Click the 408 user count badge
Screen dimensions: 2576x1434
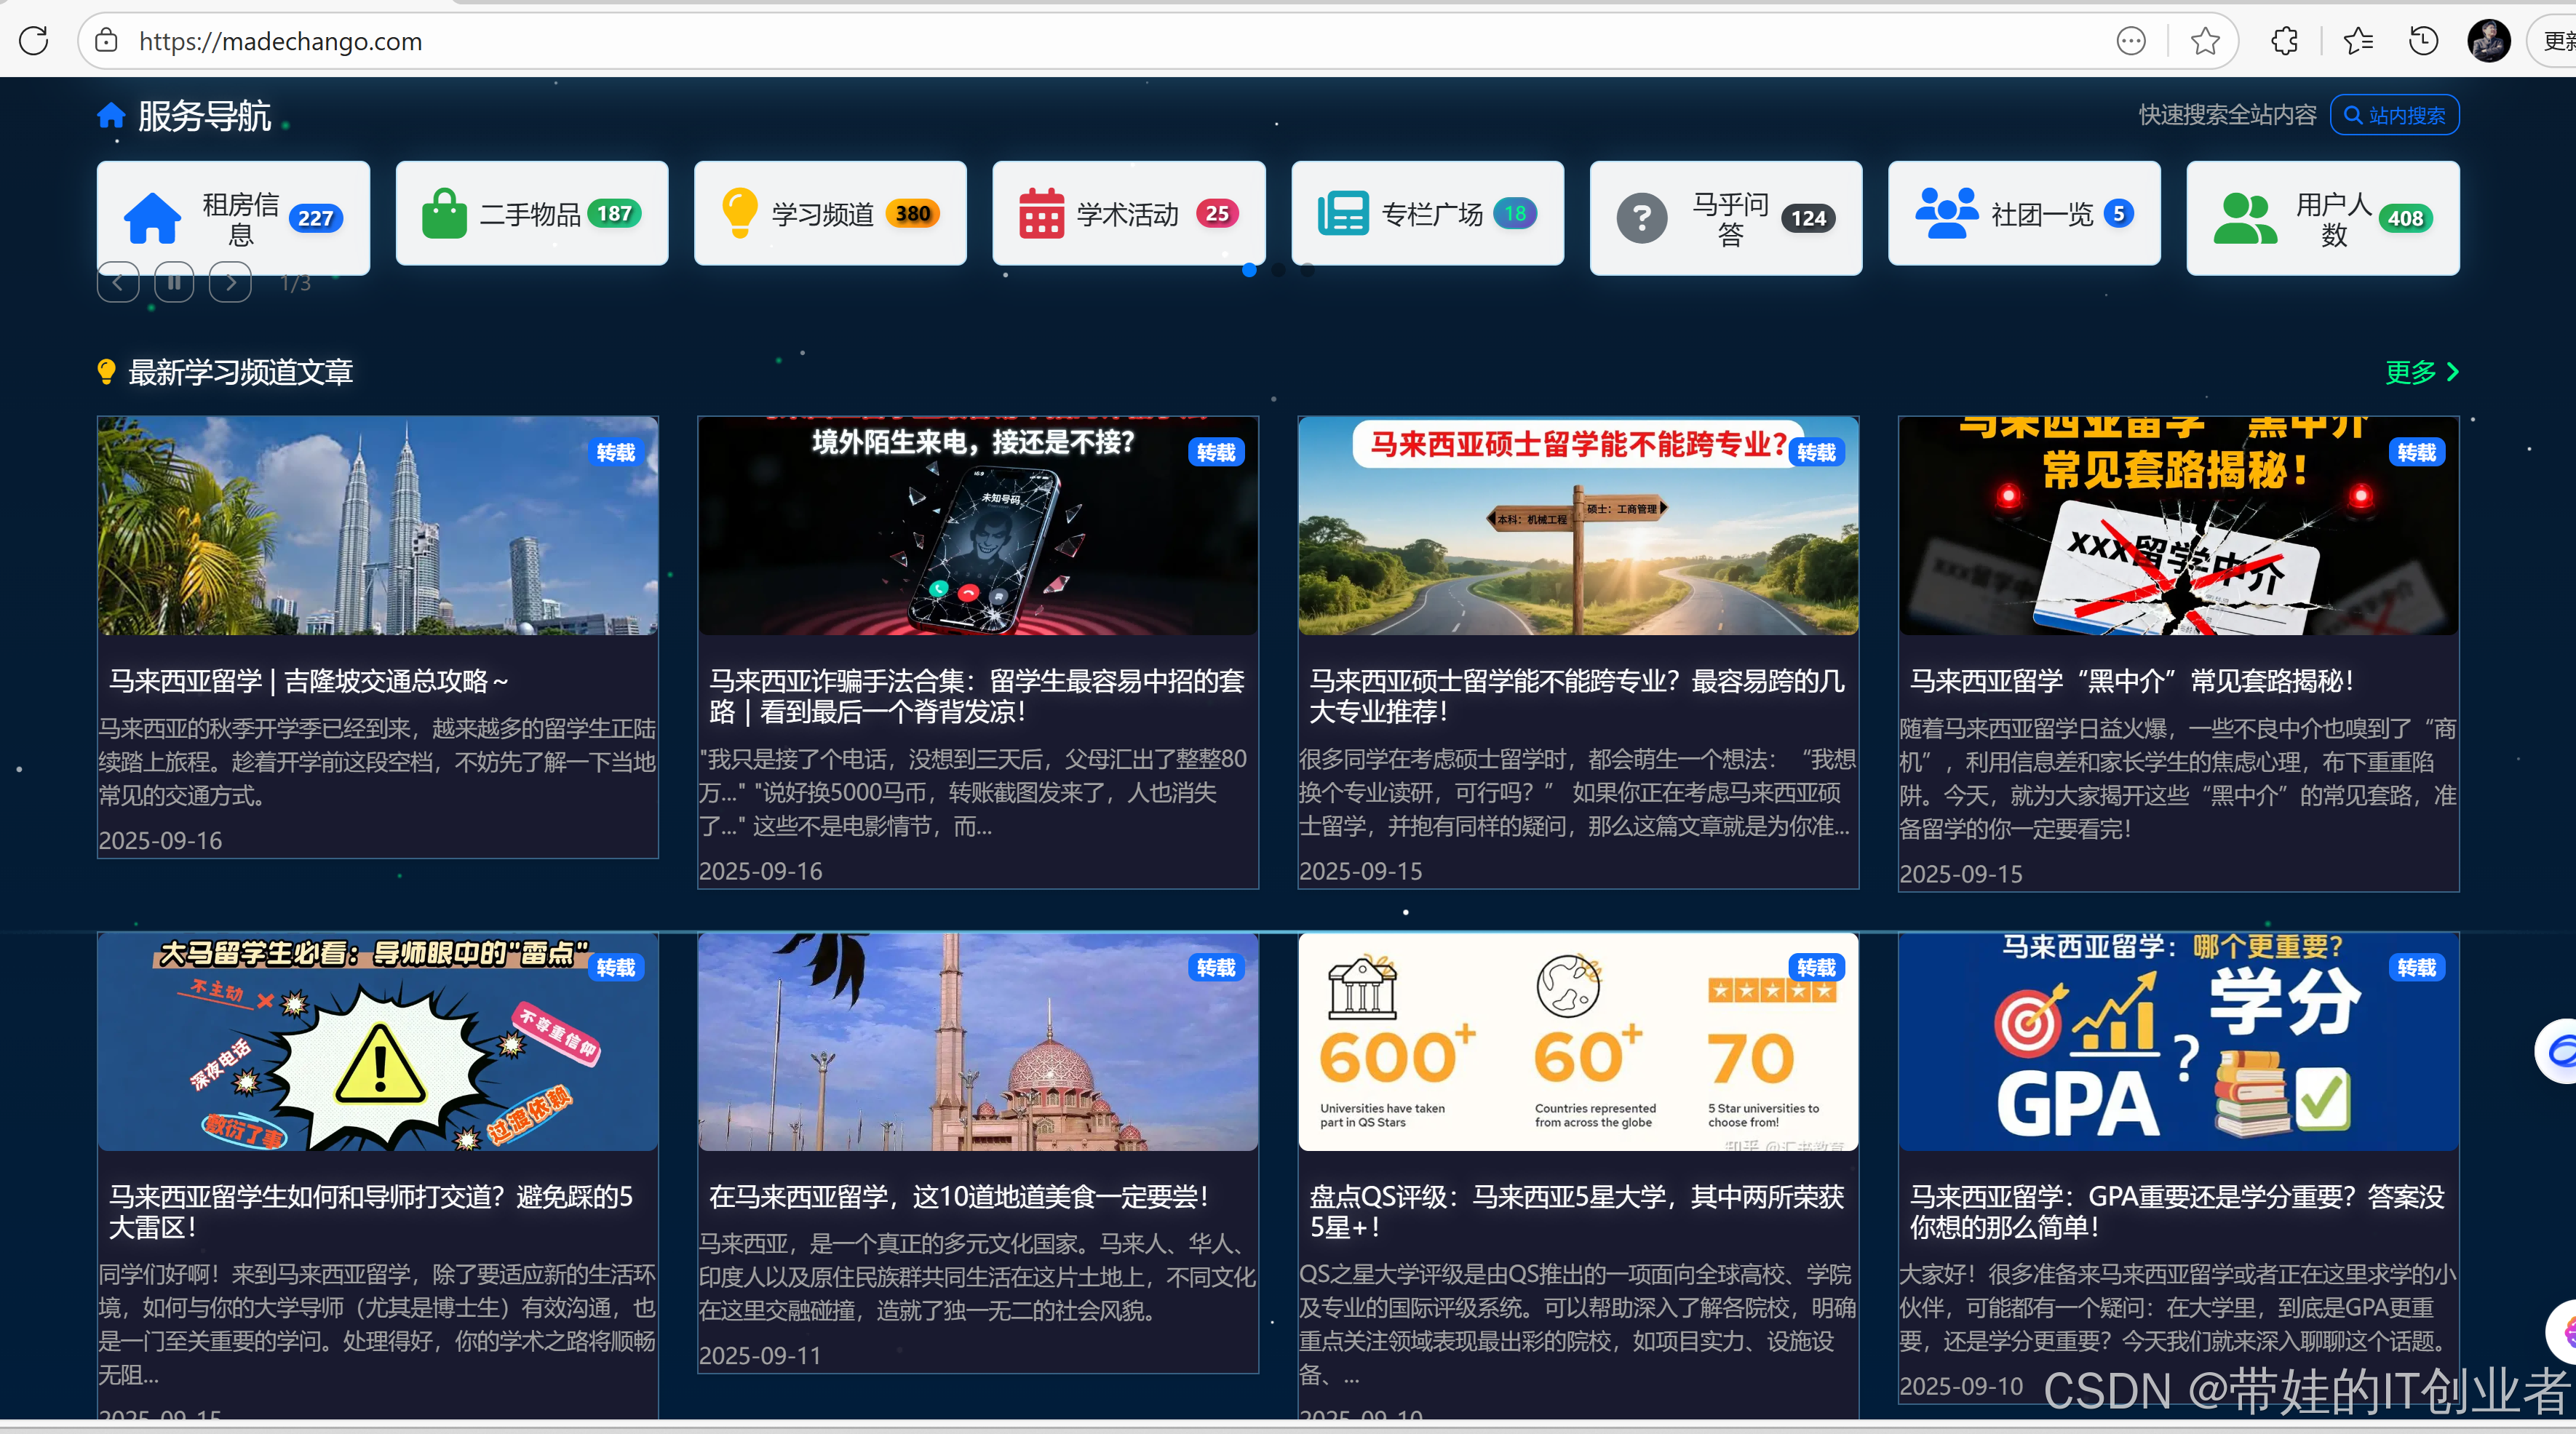(x=2405, y=218)
